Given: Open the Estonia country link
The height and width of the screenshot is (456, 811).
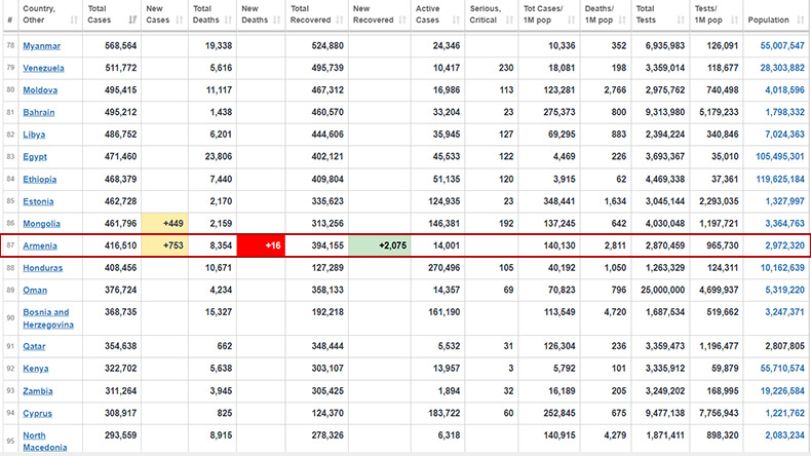Looking at the screenshot, I should (x=38, y=202).
